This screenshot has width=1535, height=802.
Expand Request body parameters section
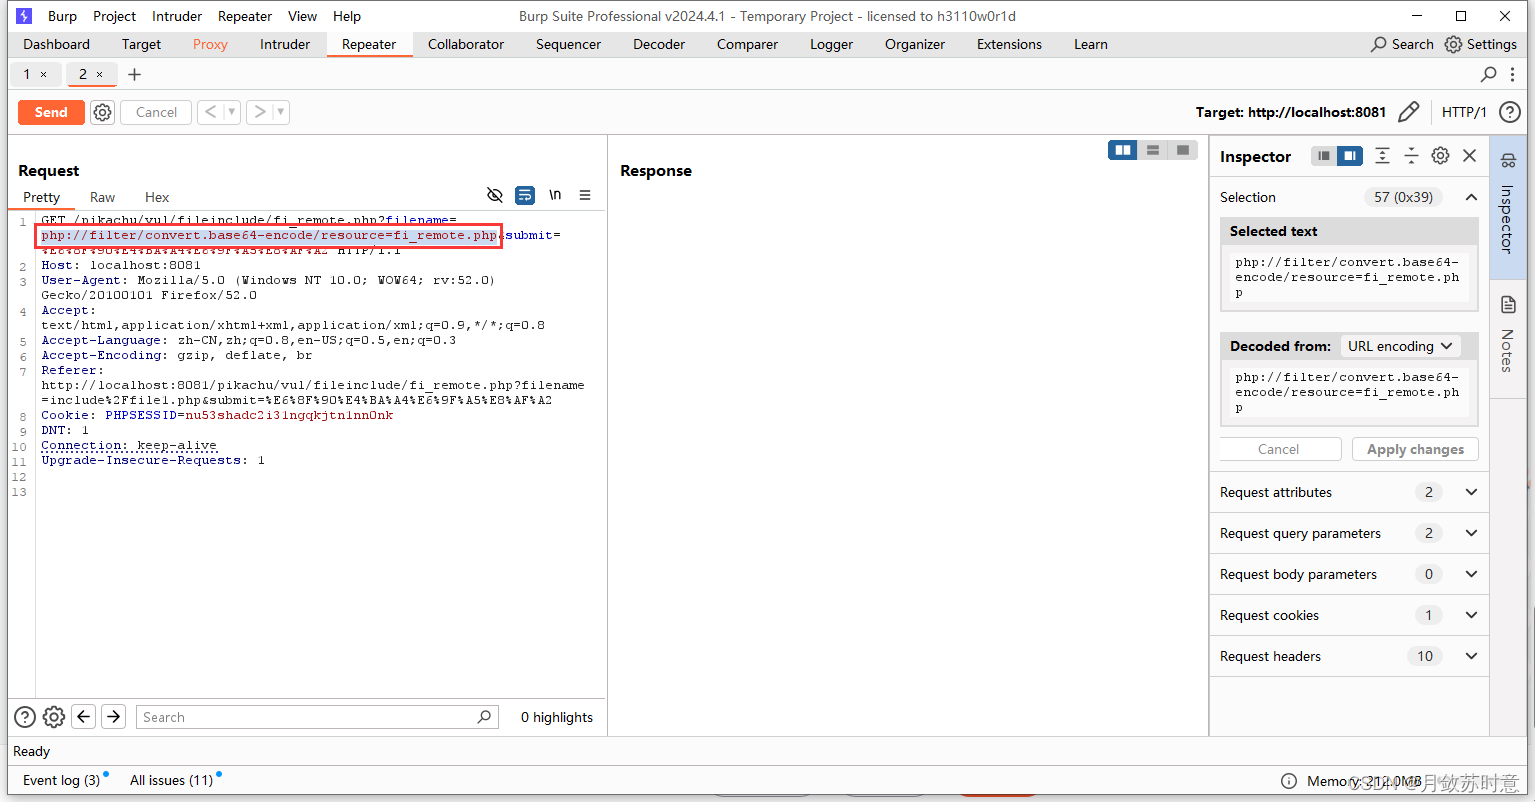[1348, 574]
